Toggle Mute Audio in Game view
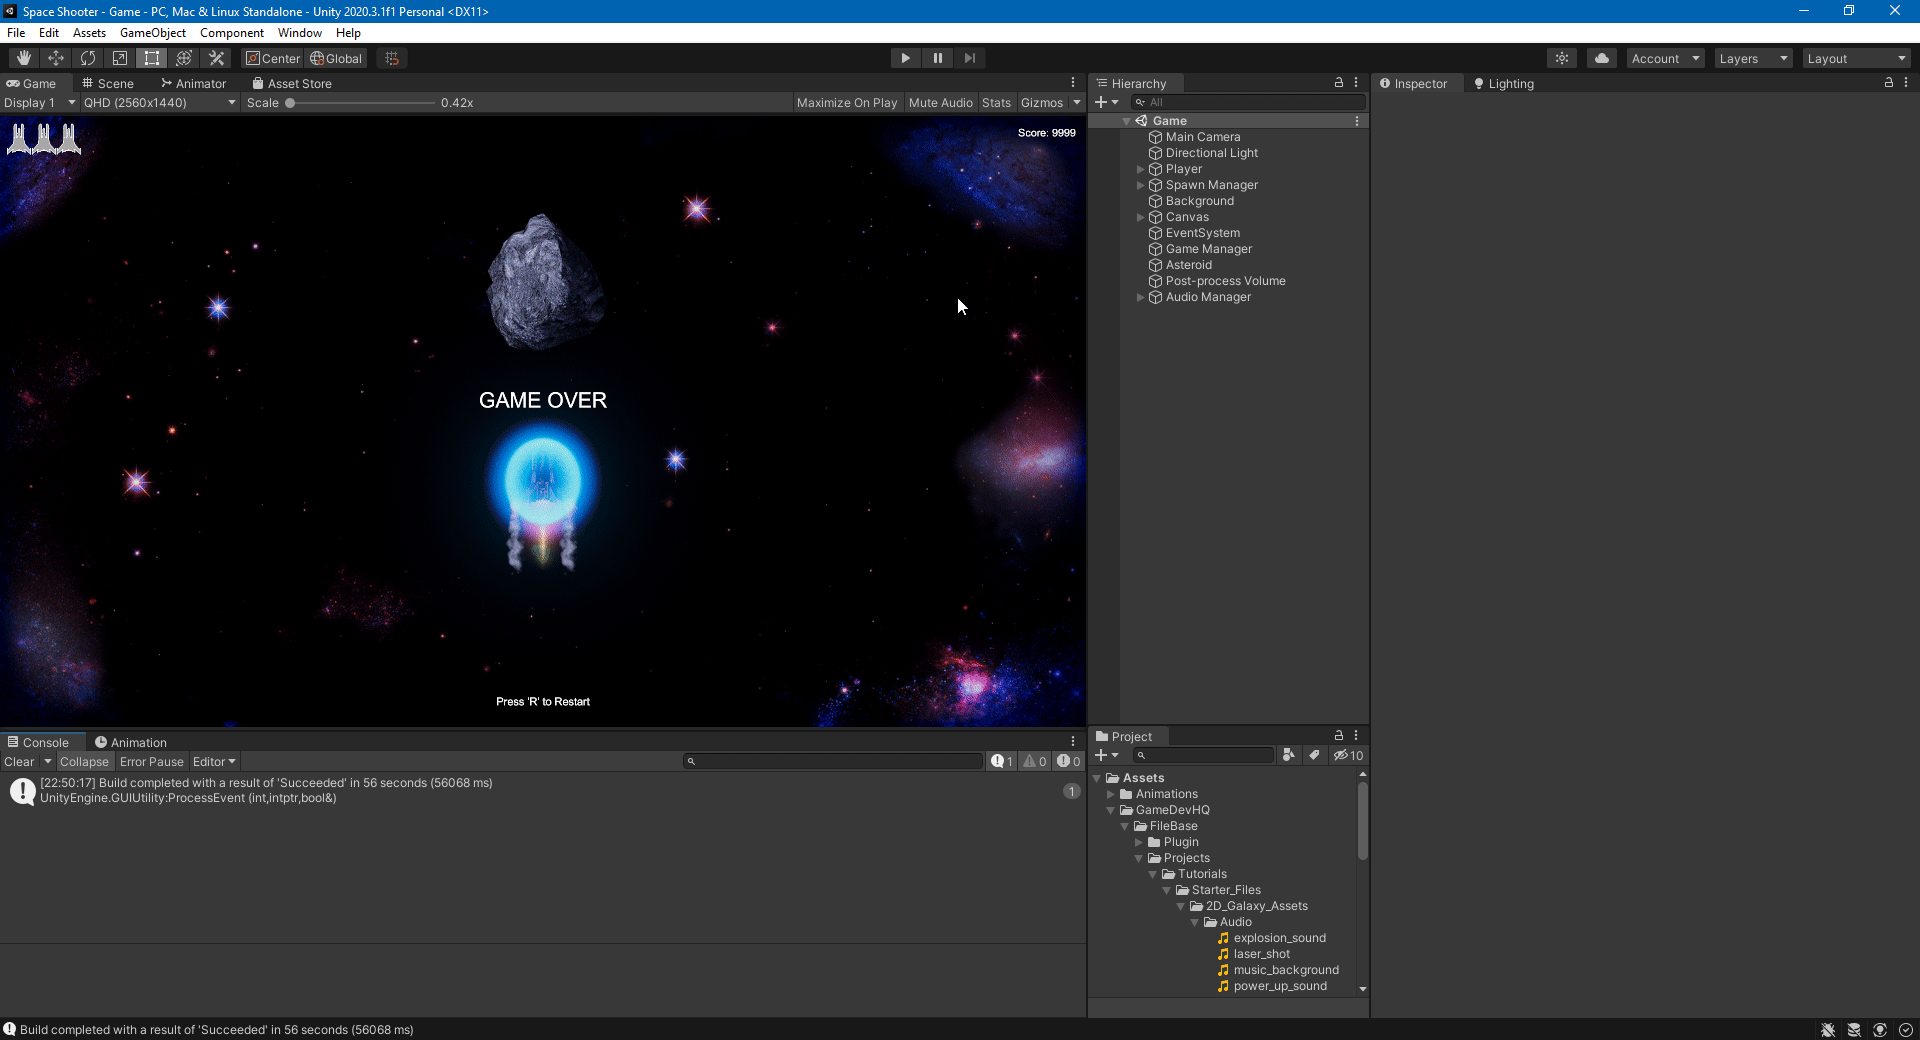Screen dimensions: 1920x1040 (x=940, y=102)
